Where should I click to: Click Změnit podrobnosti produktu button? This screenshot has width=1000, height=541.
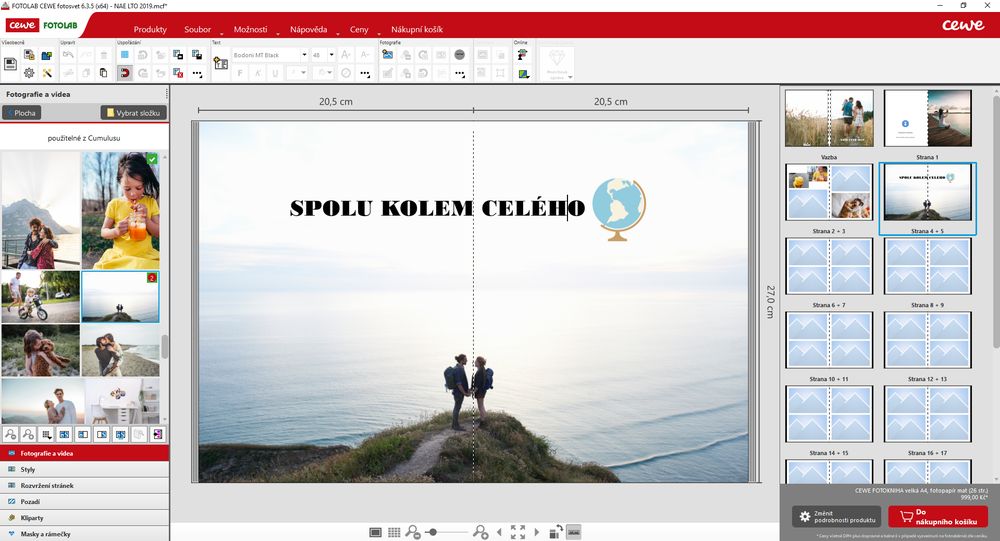coord(837,516)
